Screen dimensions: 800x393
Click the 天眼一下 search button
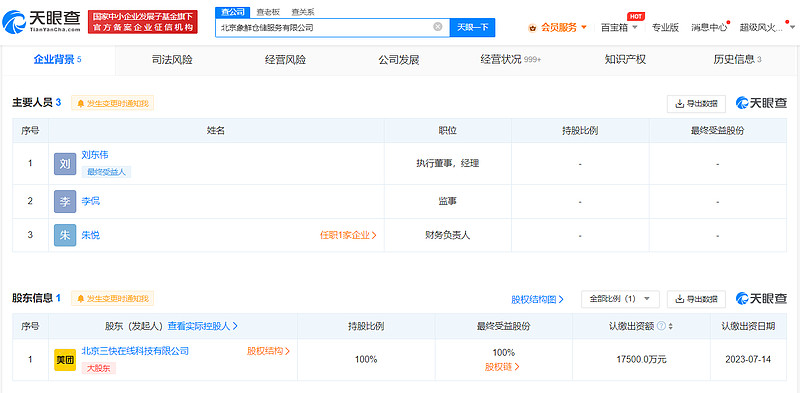472,28
